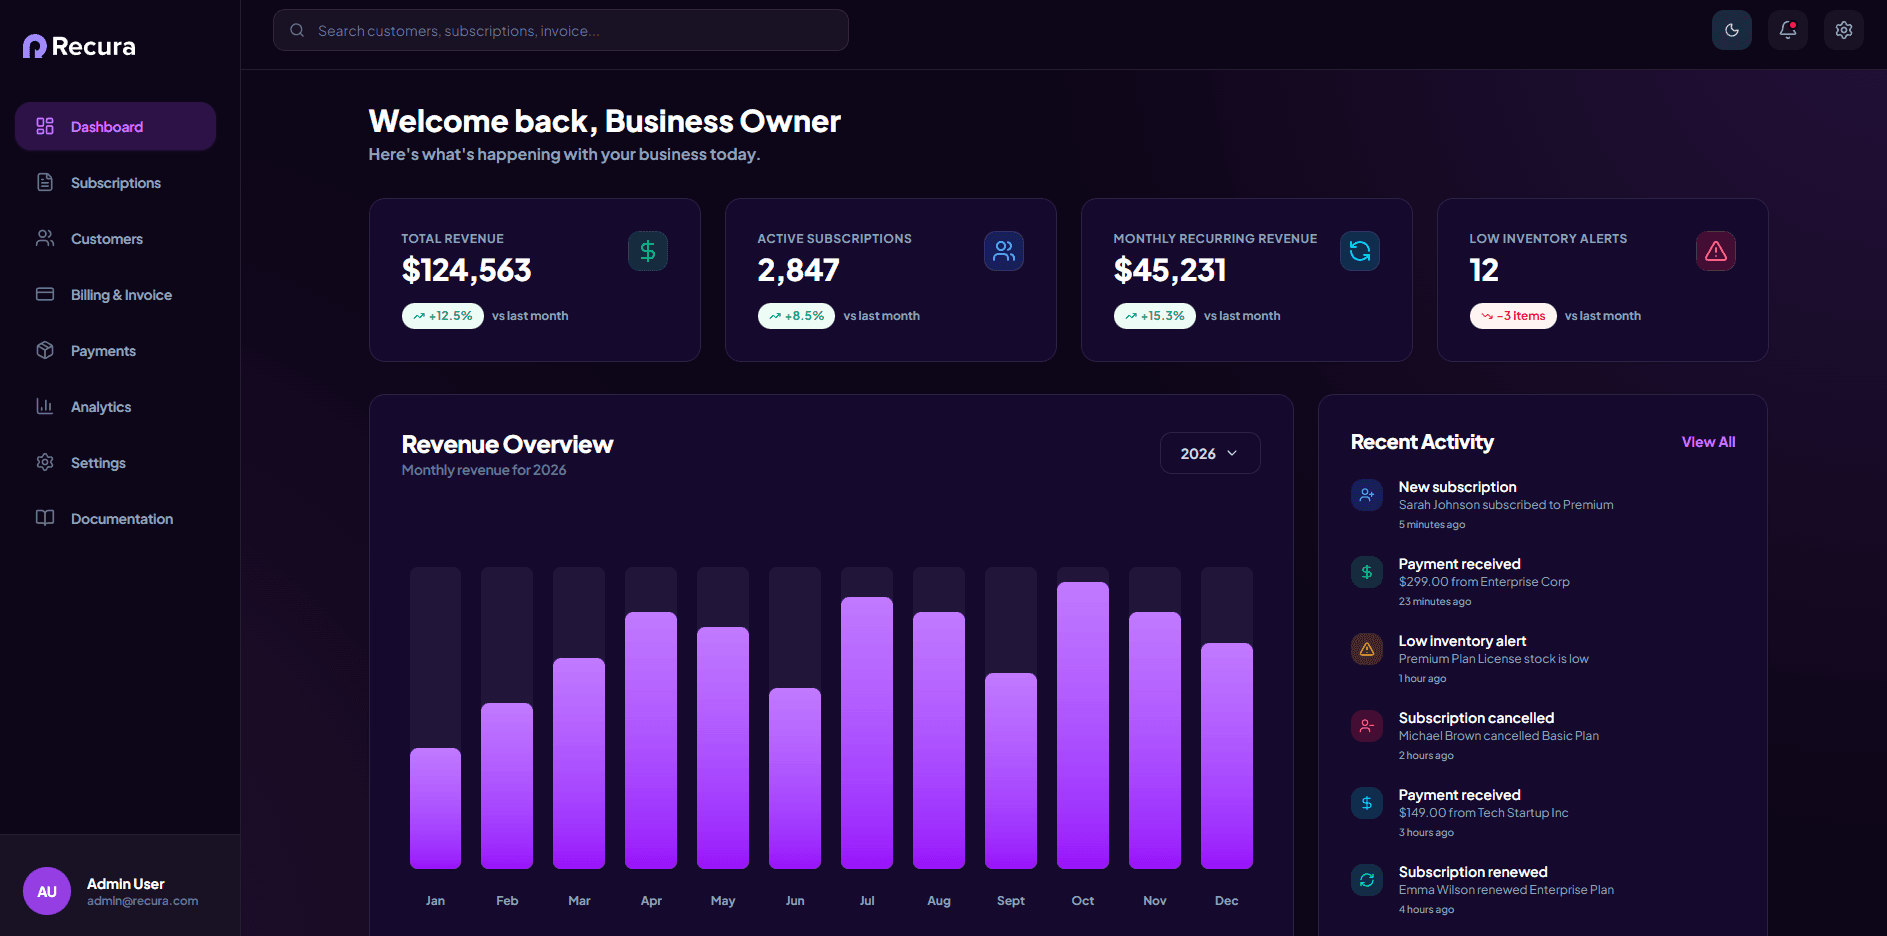Click the Active Subscriptions users icon
This screenshot has height=936, width=1887.
(x=1004, y=251)
